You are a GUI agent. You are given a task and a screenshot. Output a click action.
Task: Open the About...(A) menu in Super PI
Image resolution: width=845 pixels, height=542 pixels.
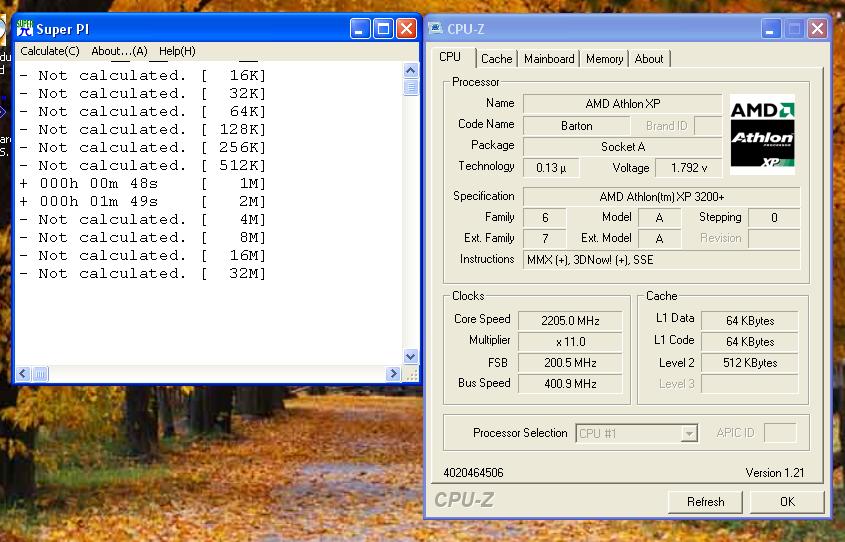click(x=119, y=51)
